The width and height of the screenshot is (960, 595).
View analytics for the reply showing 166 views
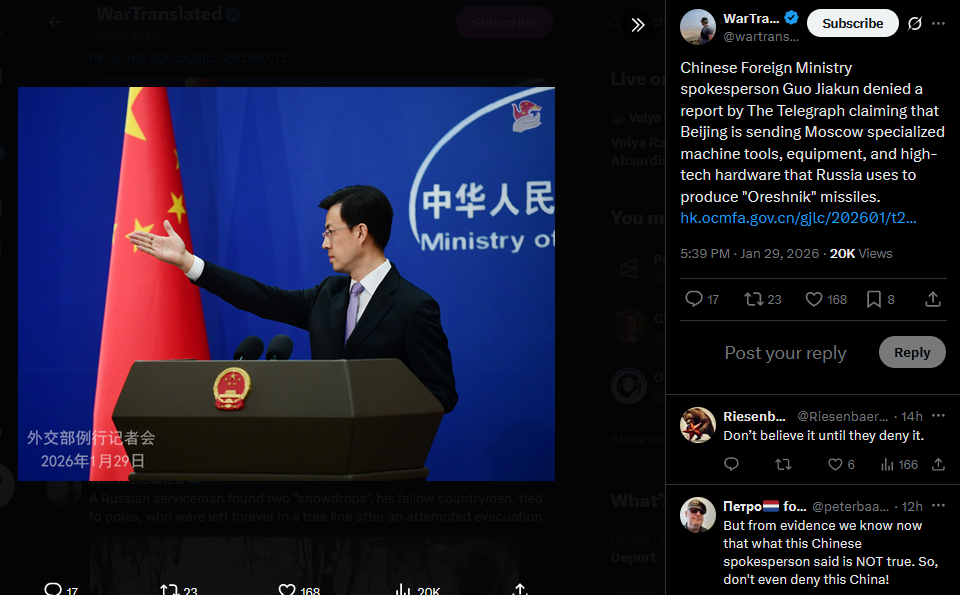click(899, 465)
